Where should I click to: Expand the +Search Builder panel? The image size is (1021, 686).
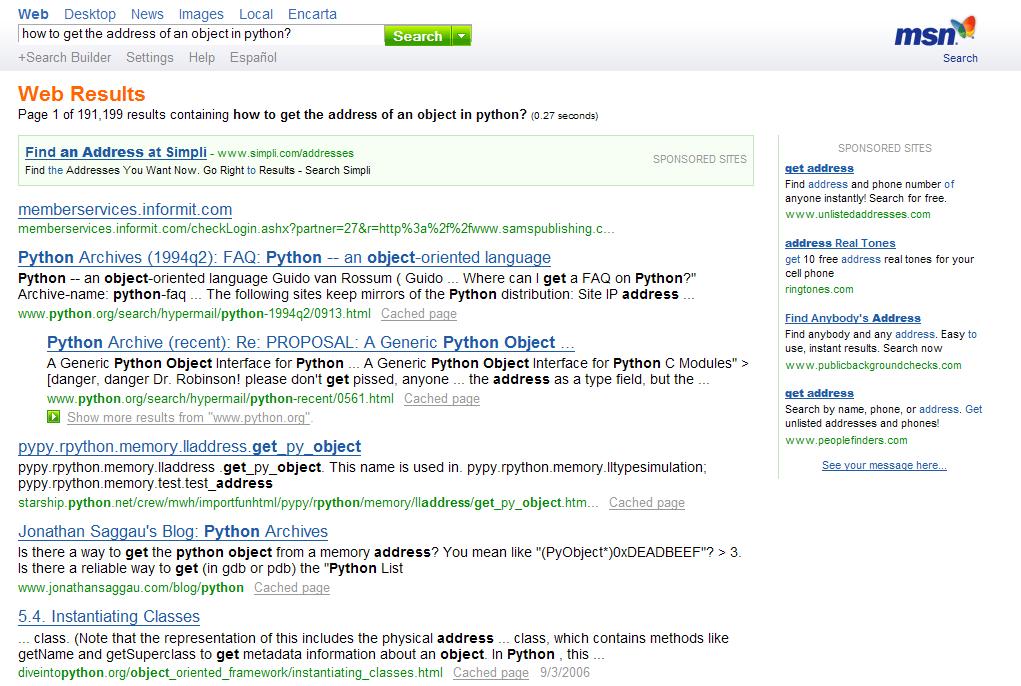point(65,58)
